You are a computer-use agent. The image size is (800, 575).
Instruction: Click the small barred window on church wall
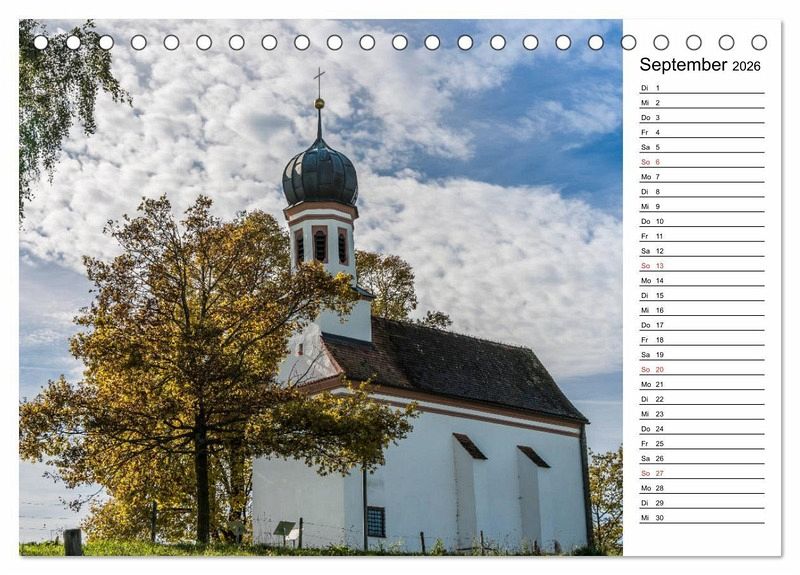(x=375, y=521)
